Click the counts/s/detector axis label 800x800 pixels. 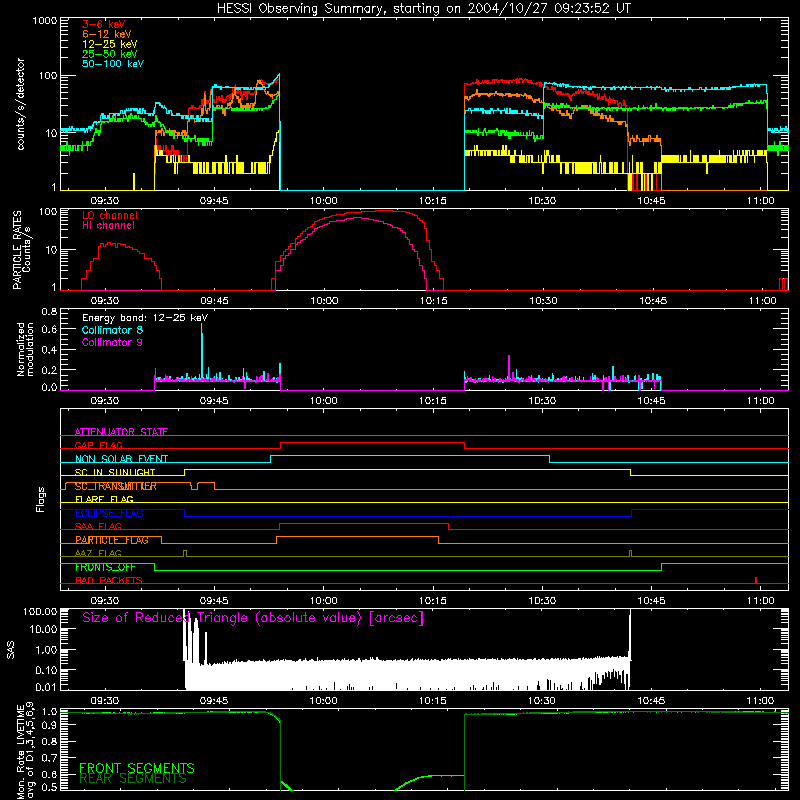point(20,104)
